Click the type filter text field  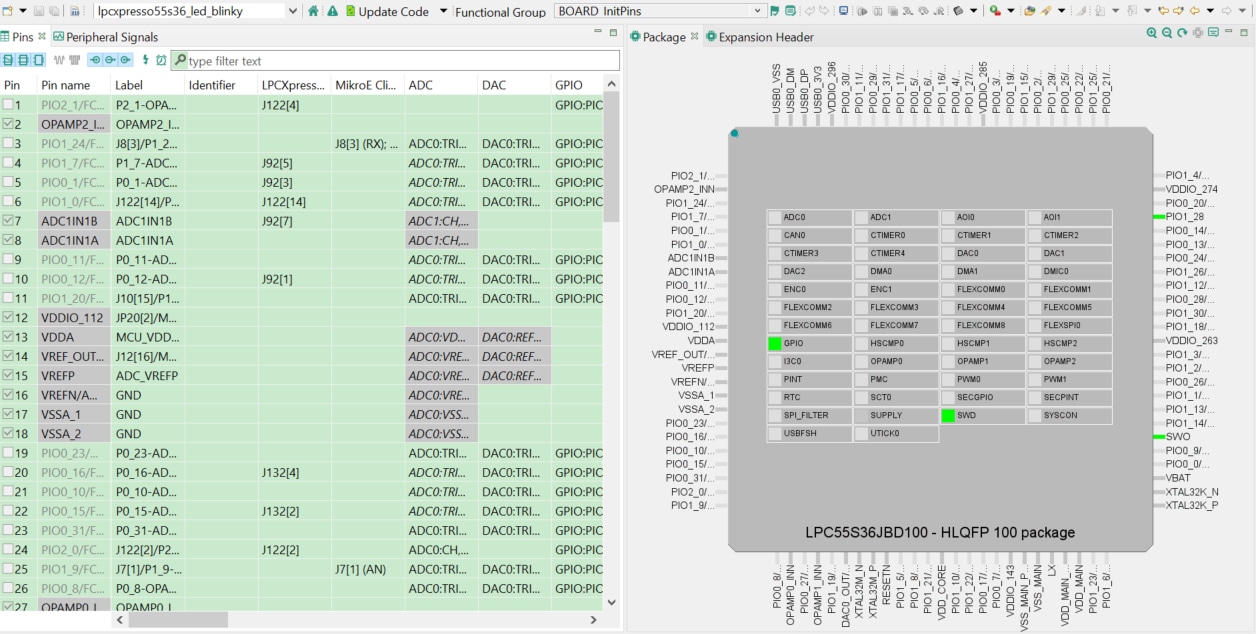click(400, 61)
